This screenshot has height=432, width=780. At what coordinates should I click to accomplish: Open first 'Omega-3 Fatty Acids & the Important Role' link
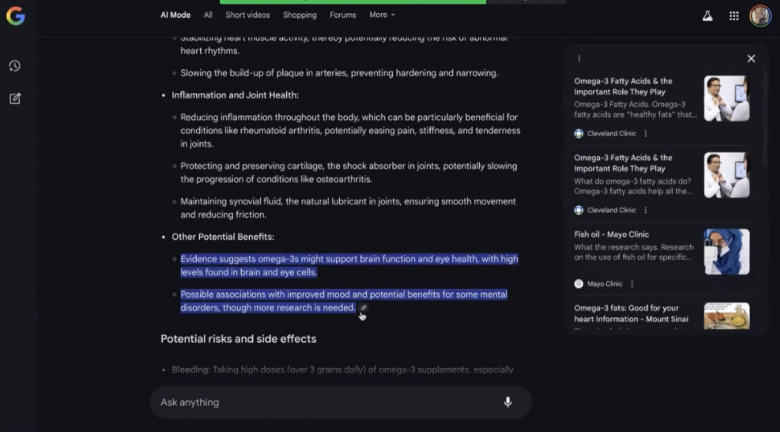[623, 86]
